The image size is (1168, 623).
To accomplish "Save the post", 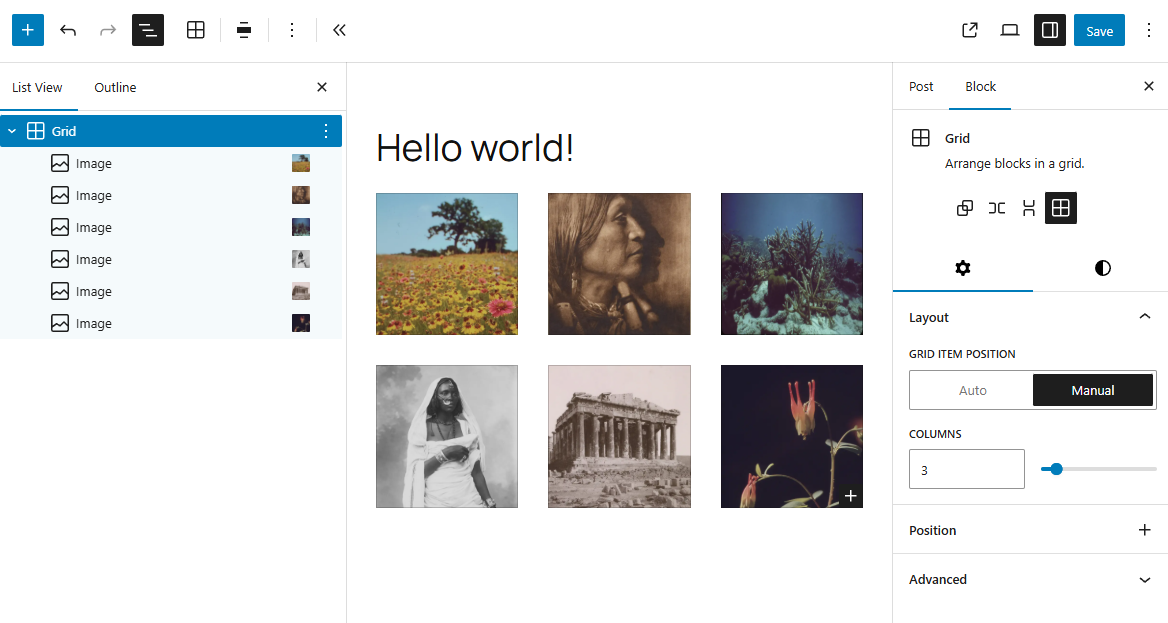I will (x=1099, y=30).
